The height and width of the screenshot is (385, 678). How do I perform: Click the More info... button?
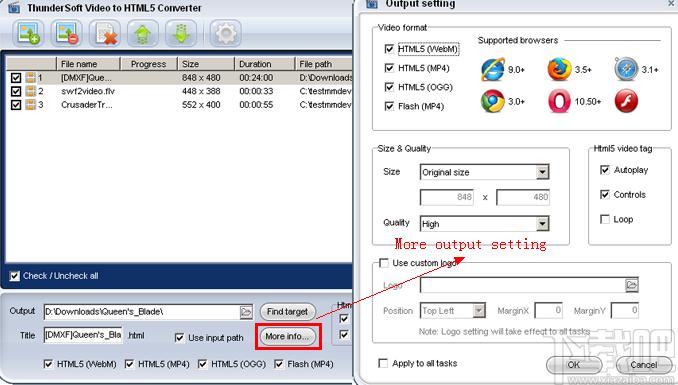pyautogui.click(x=288, y=336)
